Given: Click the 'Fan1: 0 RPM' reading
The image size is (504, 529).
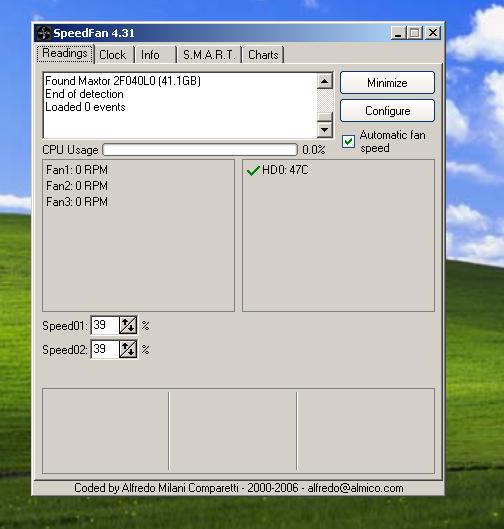Looking at the screenshot, I should click(x=77, y=170).
